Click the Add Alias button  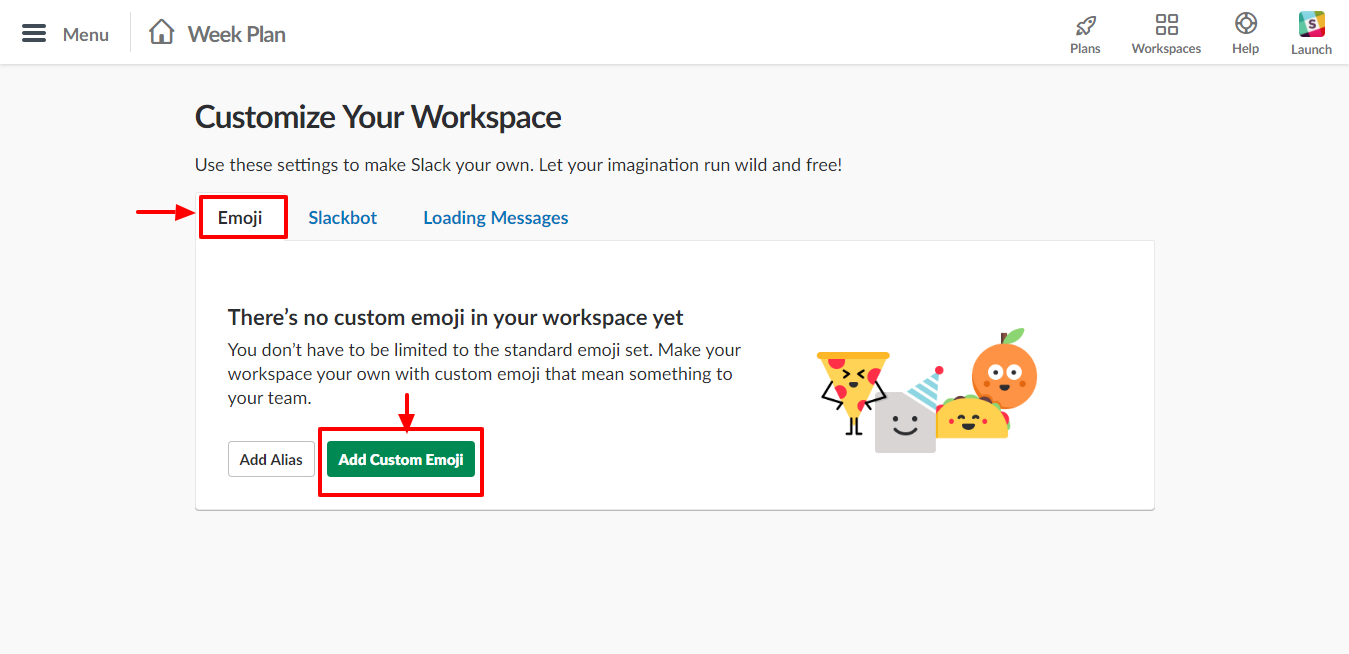[271, 459]
